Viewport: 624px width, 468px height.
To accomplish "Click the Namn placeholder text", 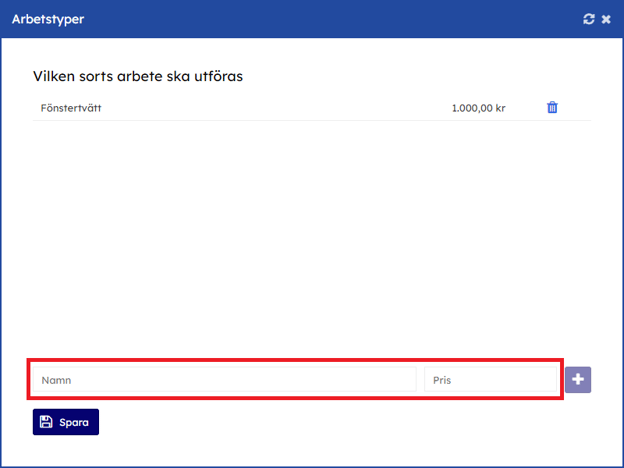I will 56,380.
